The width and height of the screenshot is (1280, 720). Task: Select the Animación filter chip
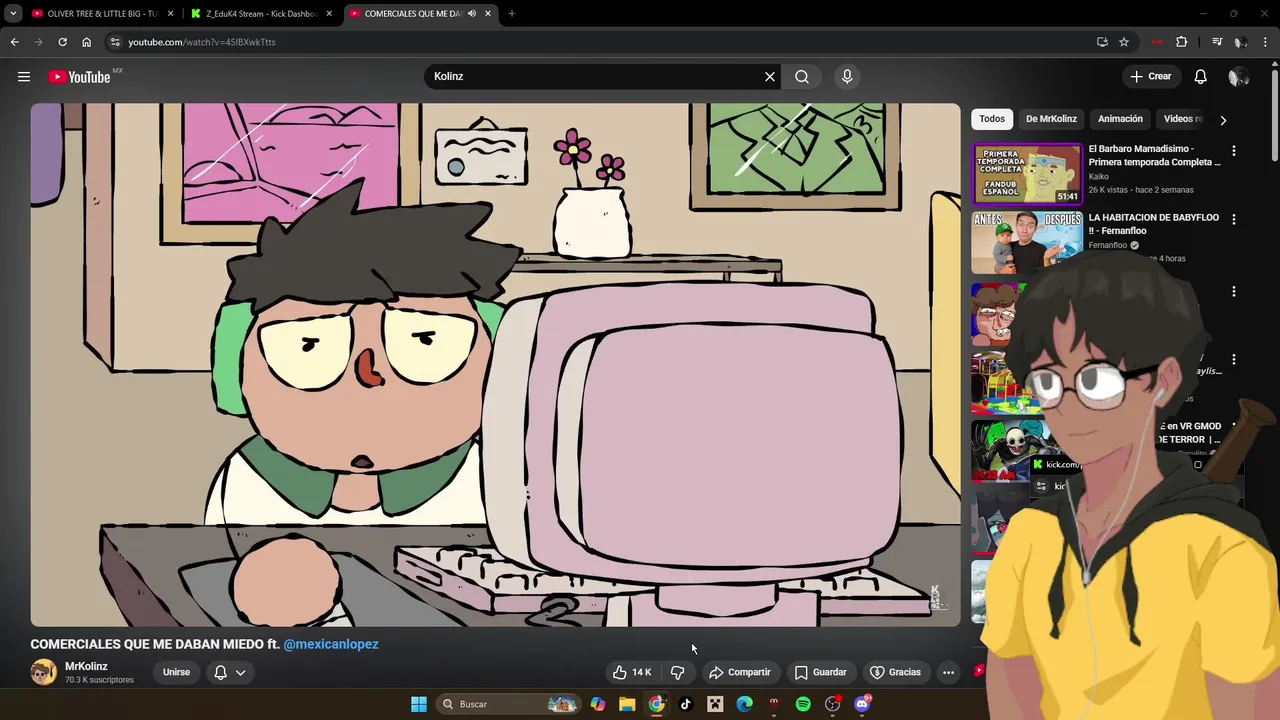pyautogui.click(x=1120, y=119)
